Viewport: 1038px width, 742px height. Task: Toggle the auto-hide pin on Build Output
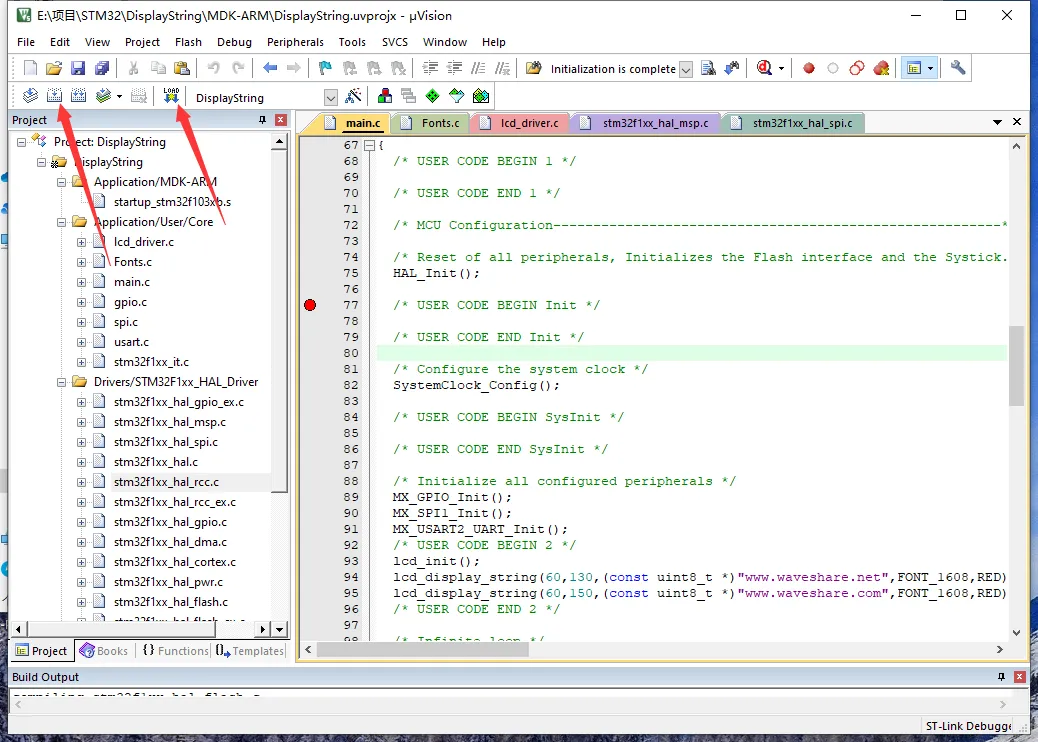click(1001, 676)
